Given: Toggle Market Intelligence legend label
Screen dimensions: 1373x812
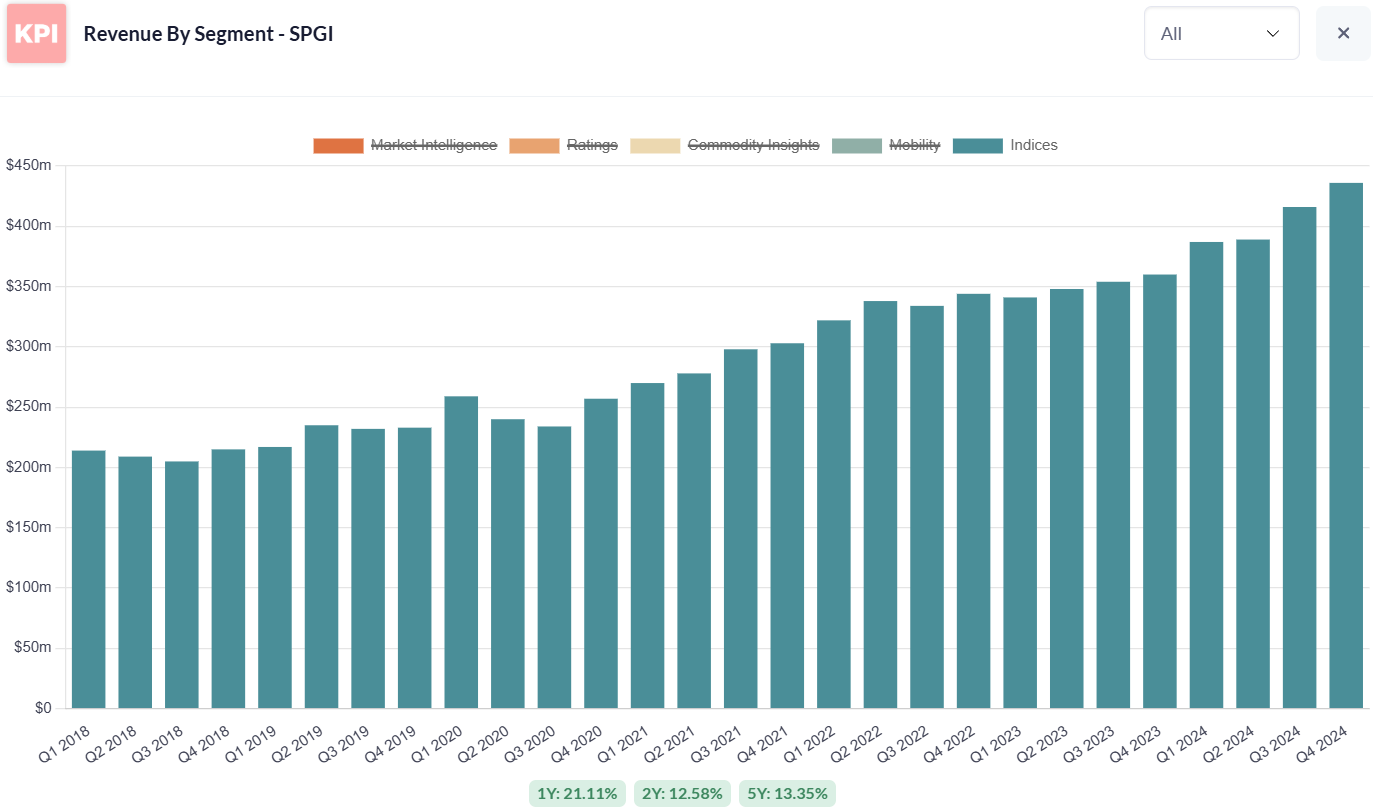Looking at the screenshot, I should pyautogui.click(x=434, y=145).
